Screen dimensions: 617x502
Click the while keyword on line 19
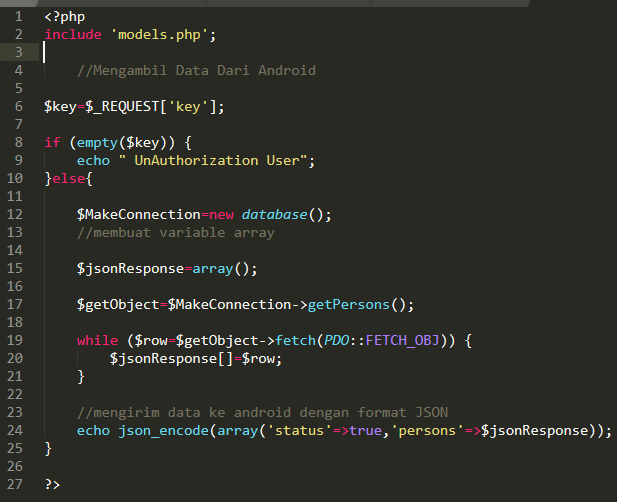tap(97, 340)
